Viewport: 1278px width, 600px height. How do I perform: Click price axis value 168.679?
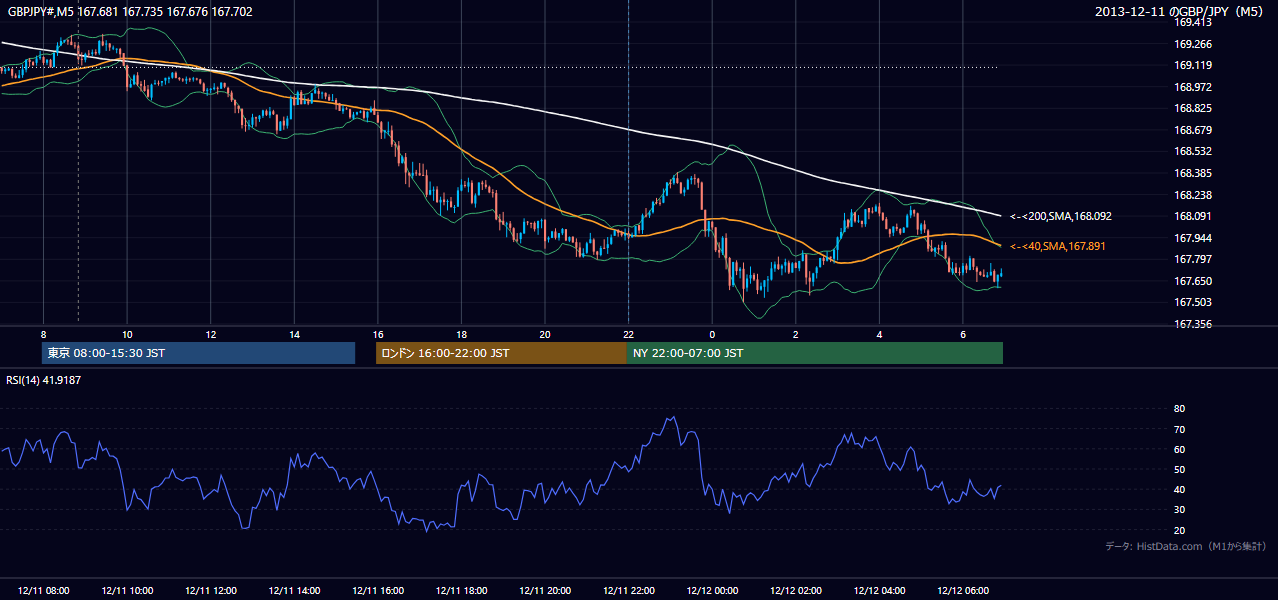point(1192,130)
